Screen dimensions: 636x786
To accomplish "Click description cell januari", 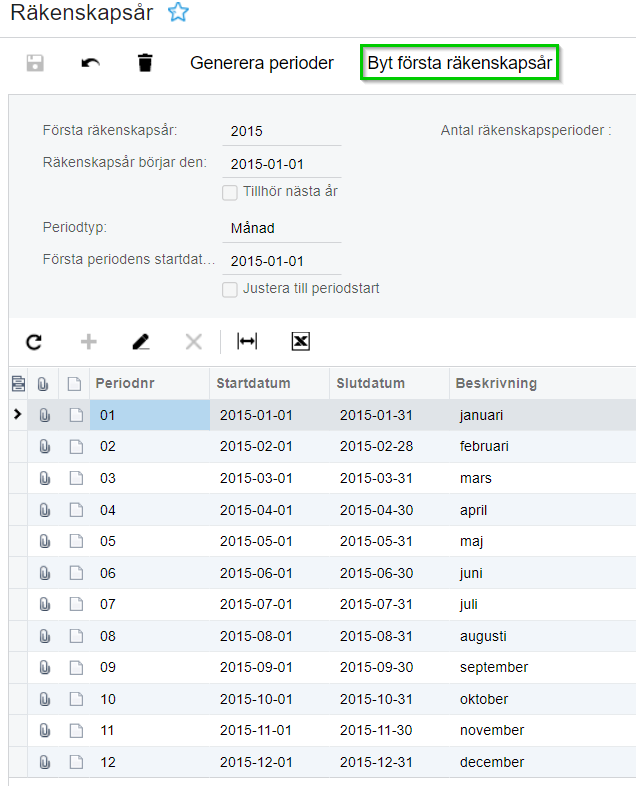I will pos(543,415).
